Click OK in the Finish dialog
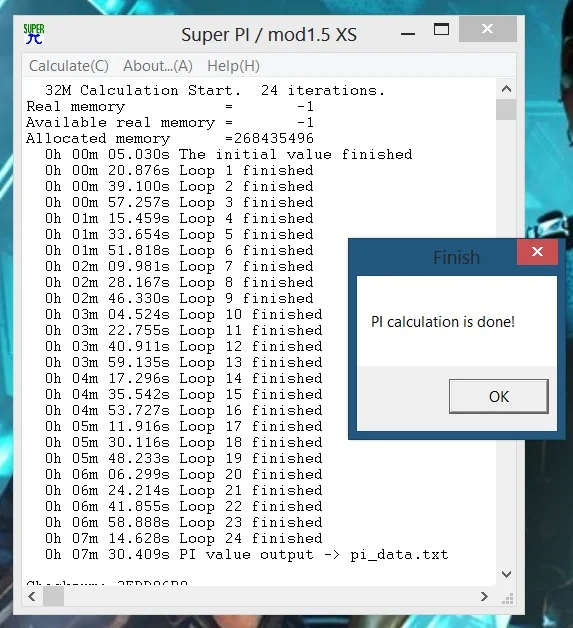 499,397
